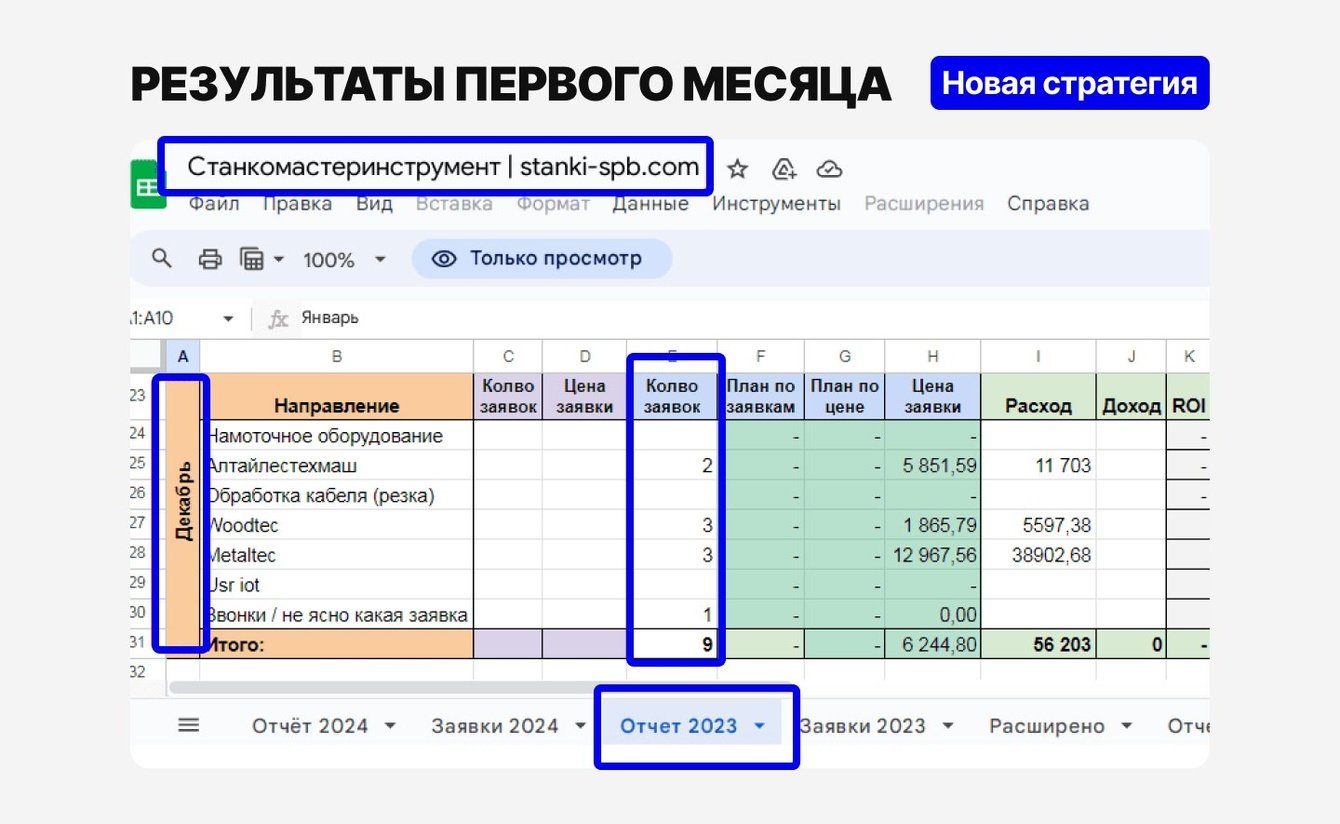Open the Расширено tab menu arrow
1340x824 pixels.
tap(1127, 726)
